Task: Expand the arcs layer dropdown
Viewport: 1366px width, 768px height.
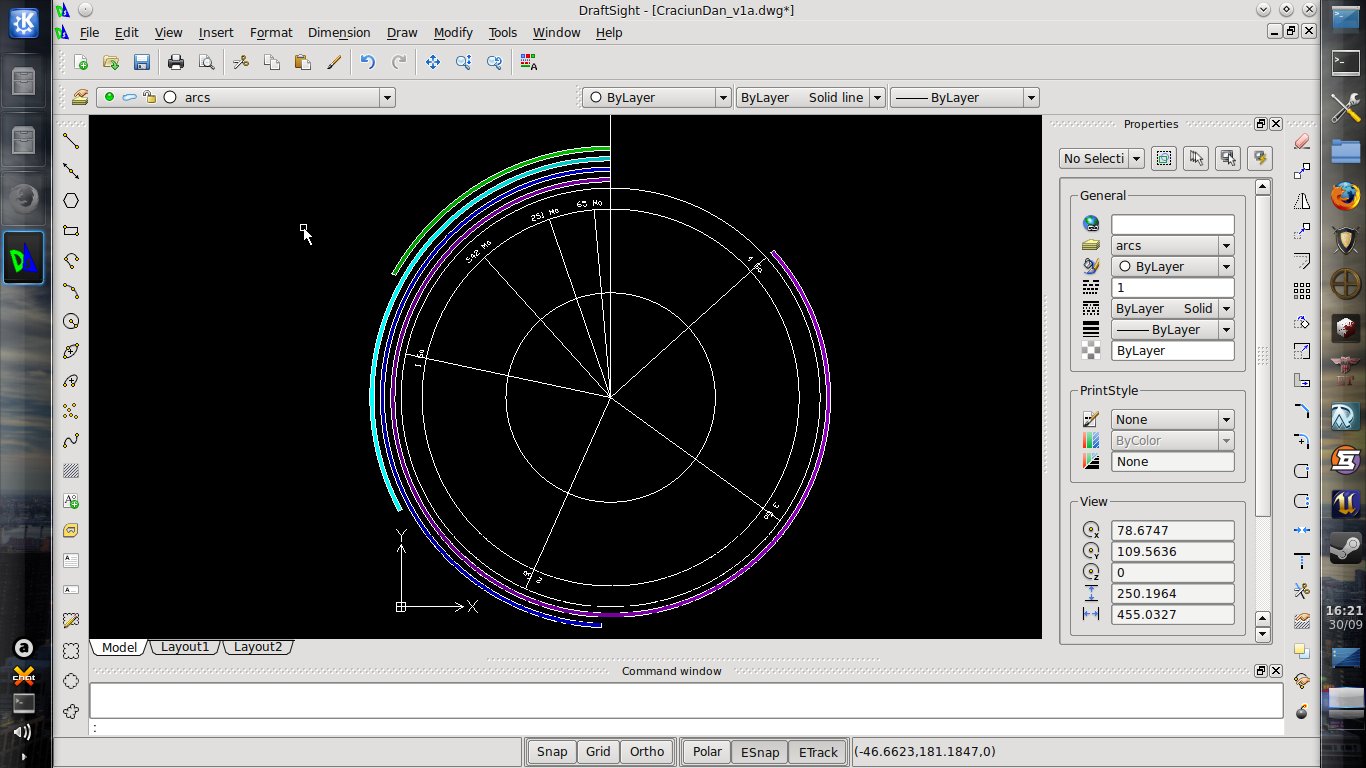Action: point(387,97)
